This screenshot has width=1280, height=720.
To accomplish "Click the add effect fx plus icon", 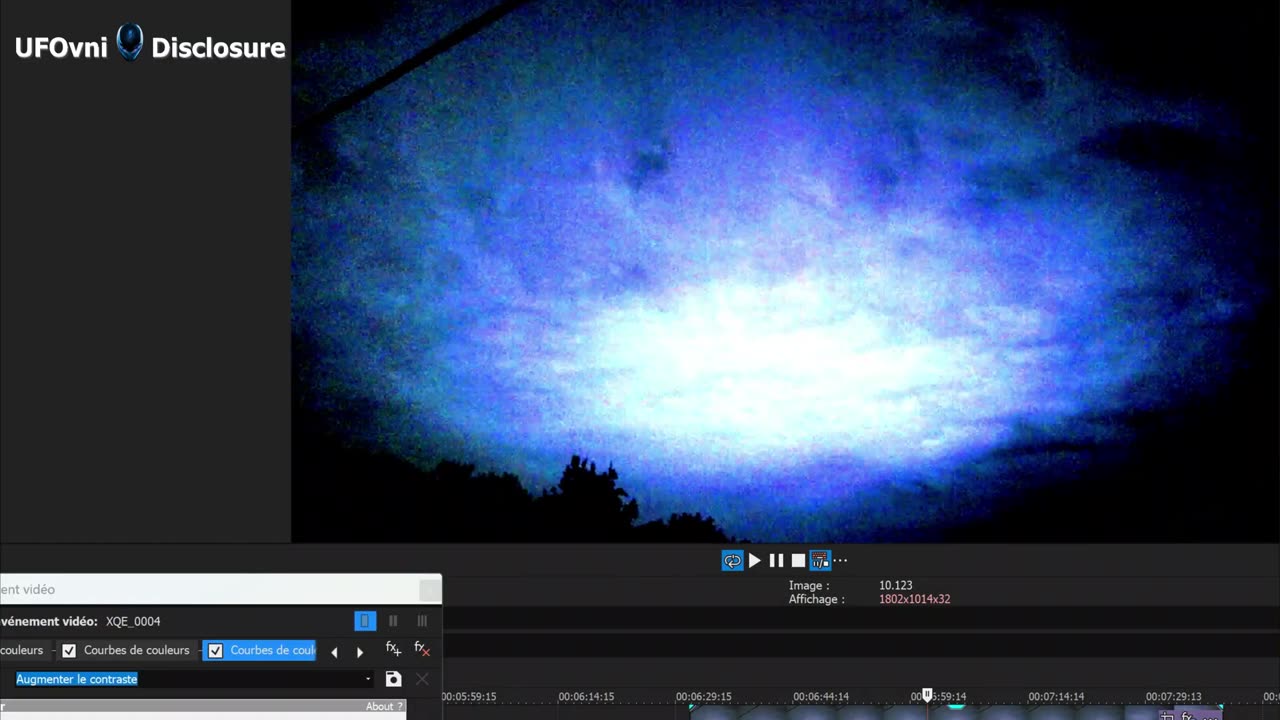I will coord(393,650).
